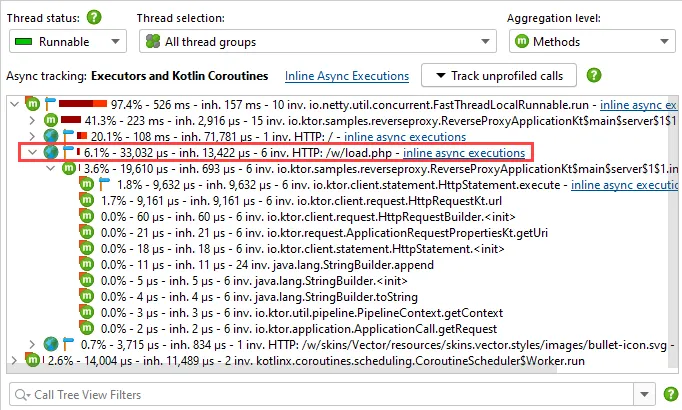Expand the CoroutineScheduler$Worker.run node
Viewport: 682px width, 410px height.
[14, 360]
